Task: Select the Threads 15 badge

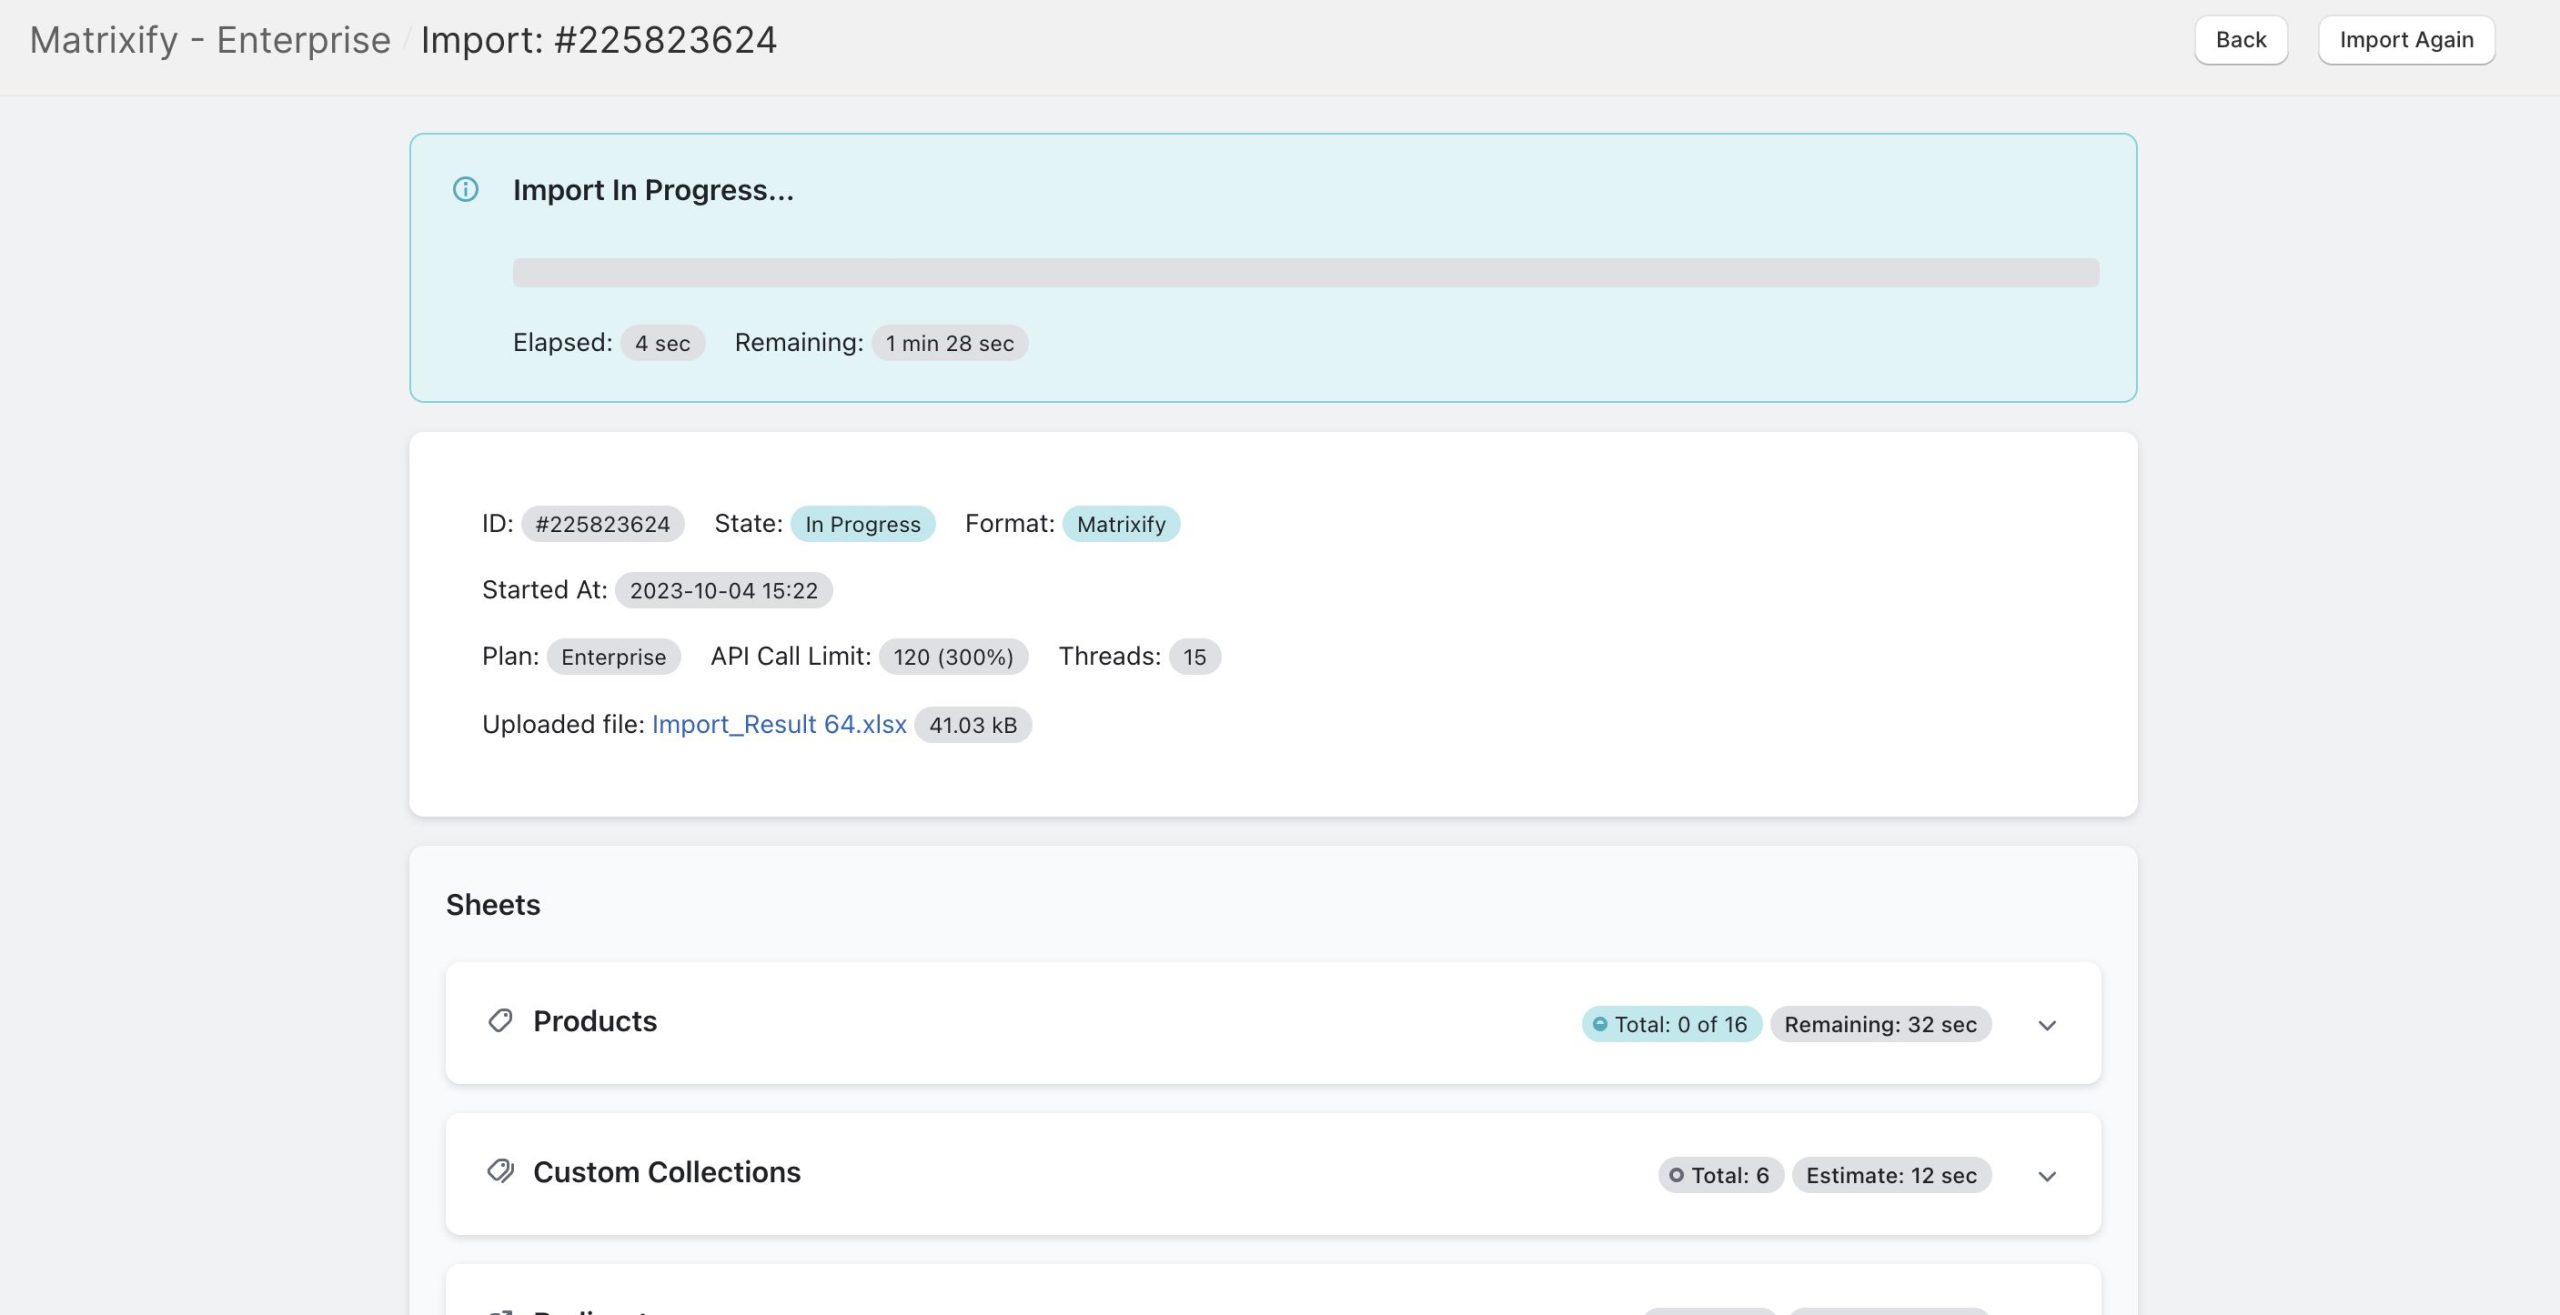Action: (x=1195, y=657)
